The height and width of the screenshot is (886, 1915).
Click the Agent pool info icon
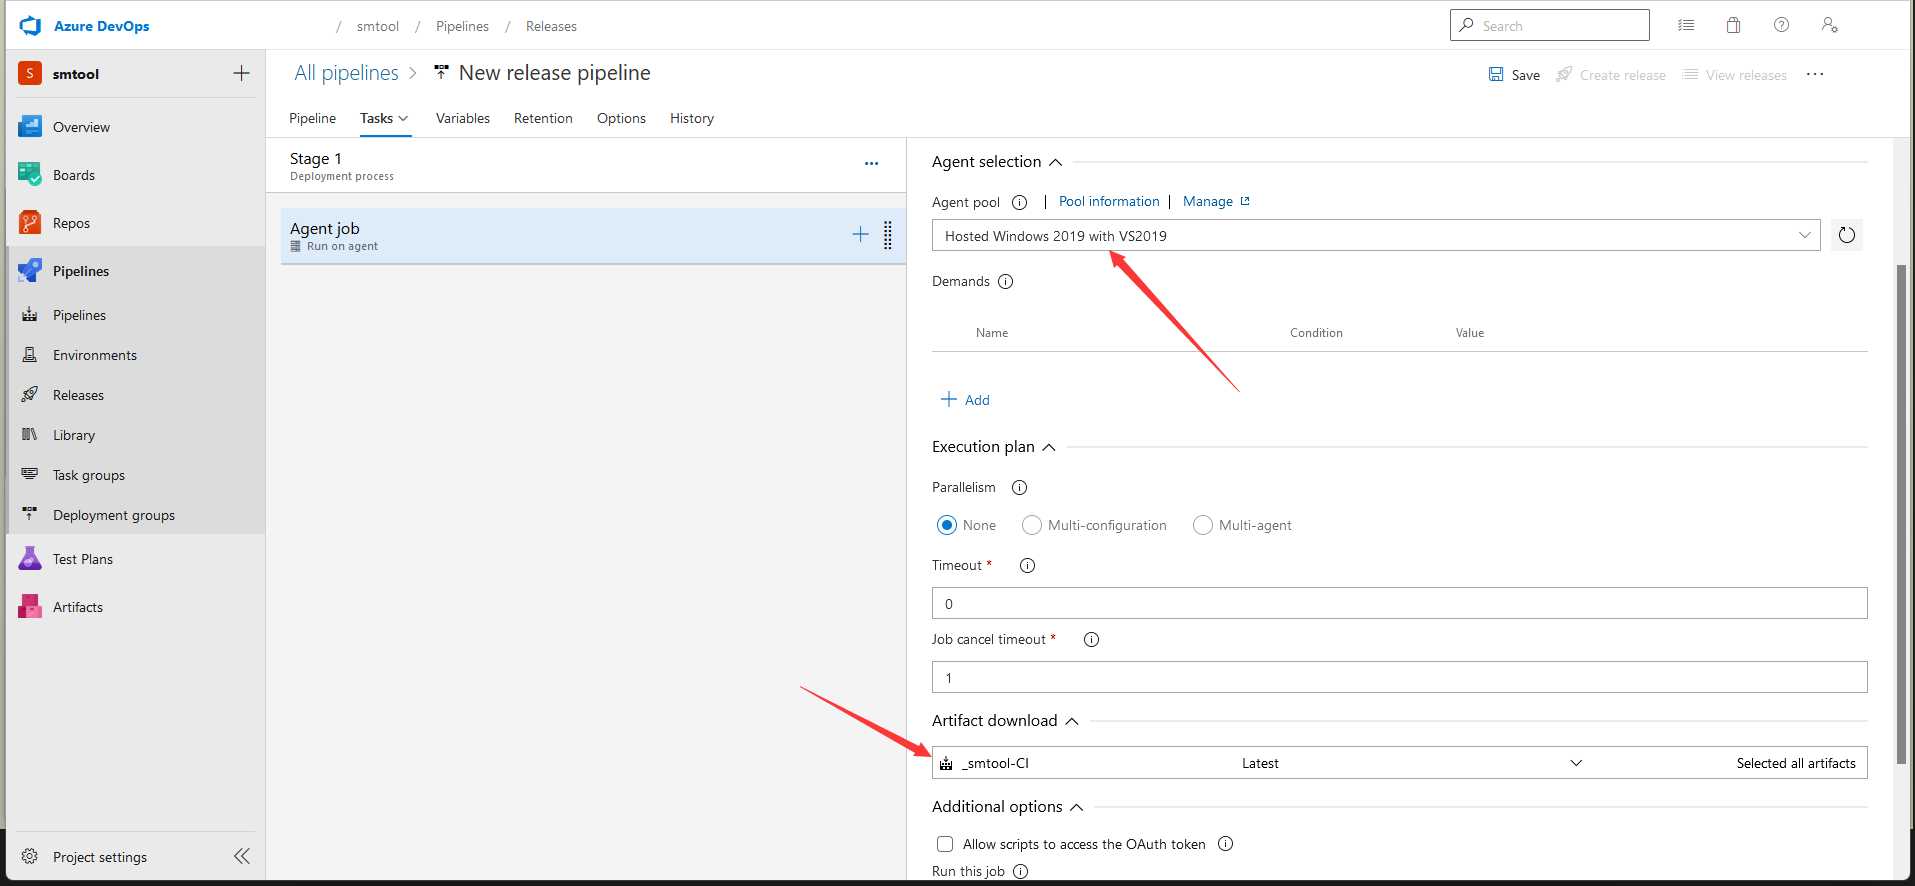1019,202
